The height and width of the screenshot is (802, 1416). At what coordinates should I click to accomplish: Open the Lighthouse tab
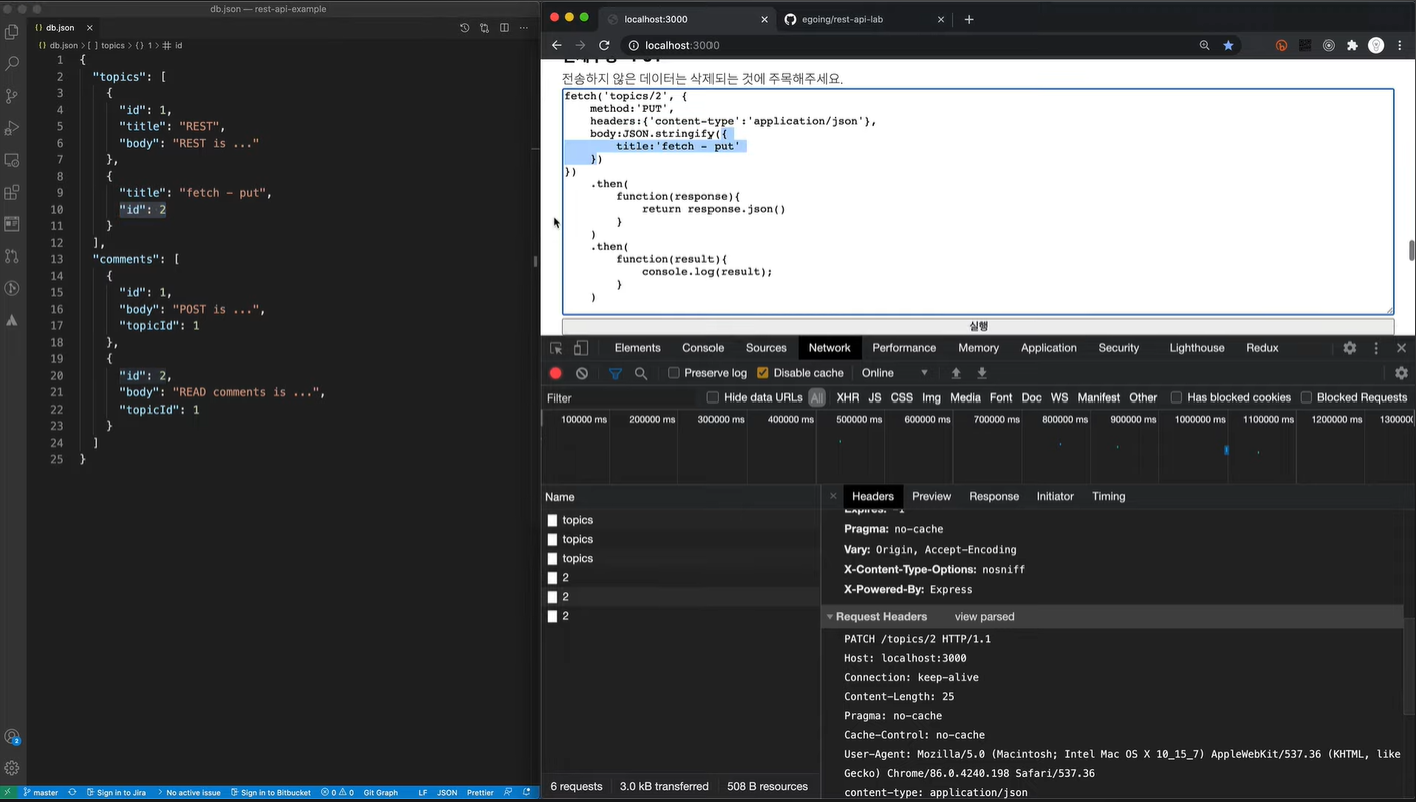(1197, 348)
